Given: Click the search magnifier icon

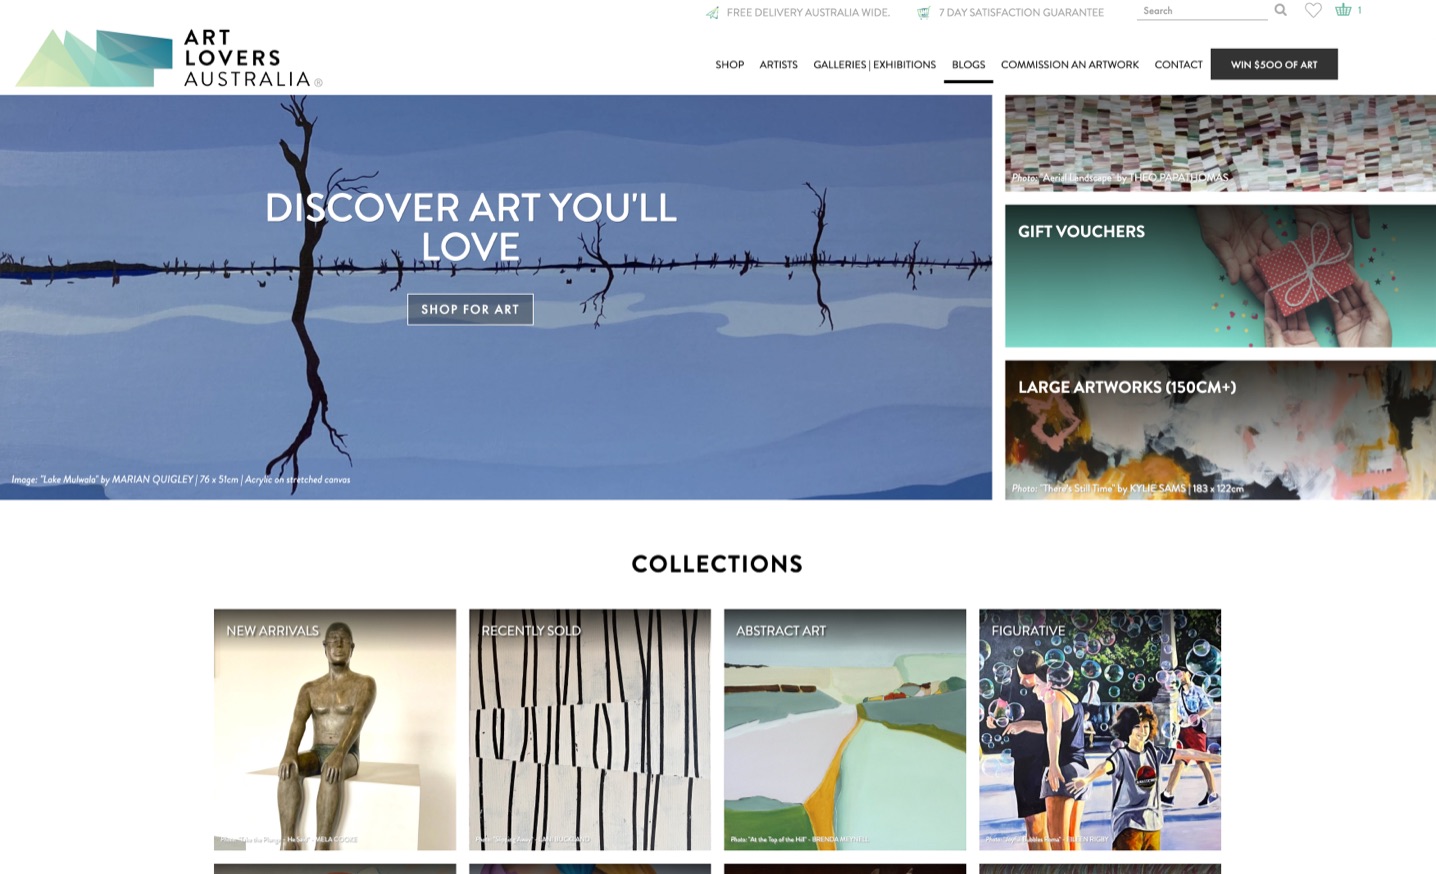Looking at the screenshot, I should pos(1280,10).
